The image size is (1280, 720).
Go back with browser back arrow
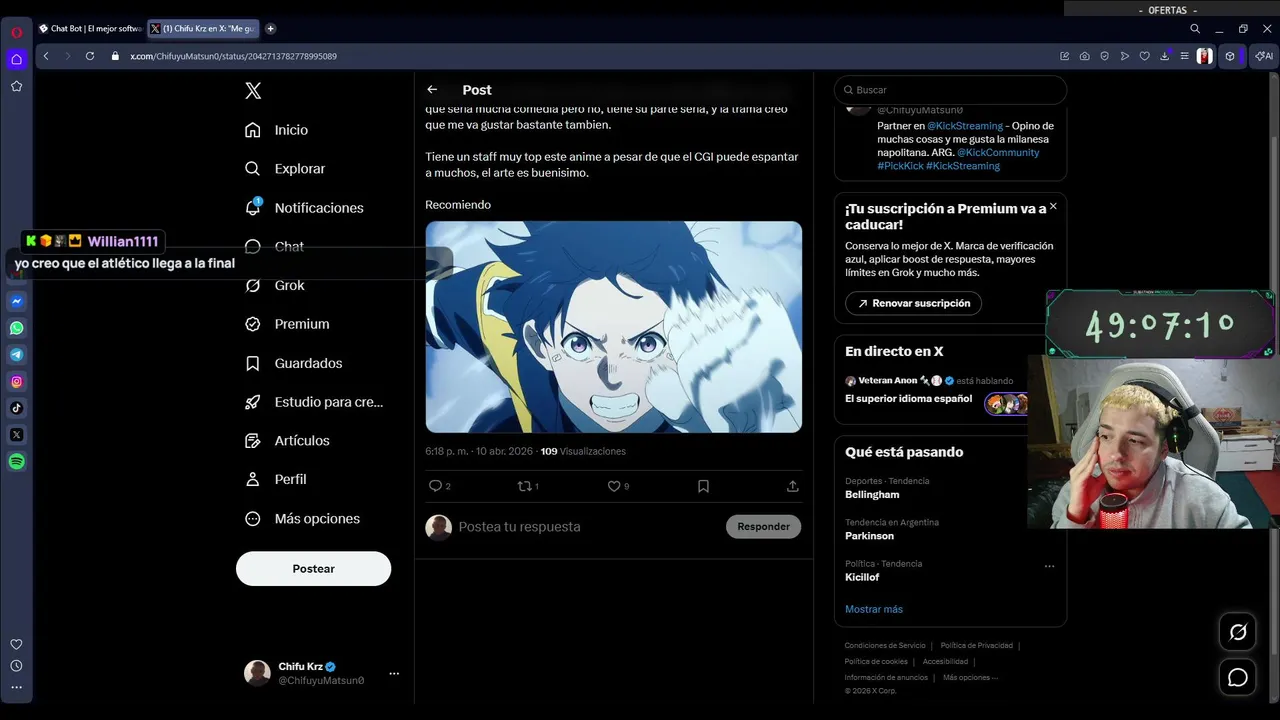coord(46,56)
